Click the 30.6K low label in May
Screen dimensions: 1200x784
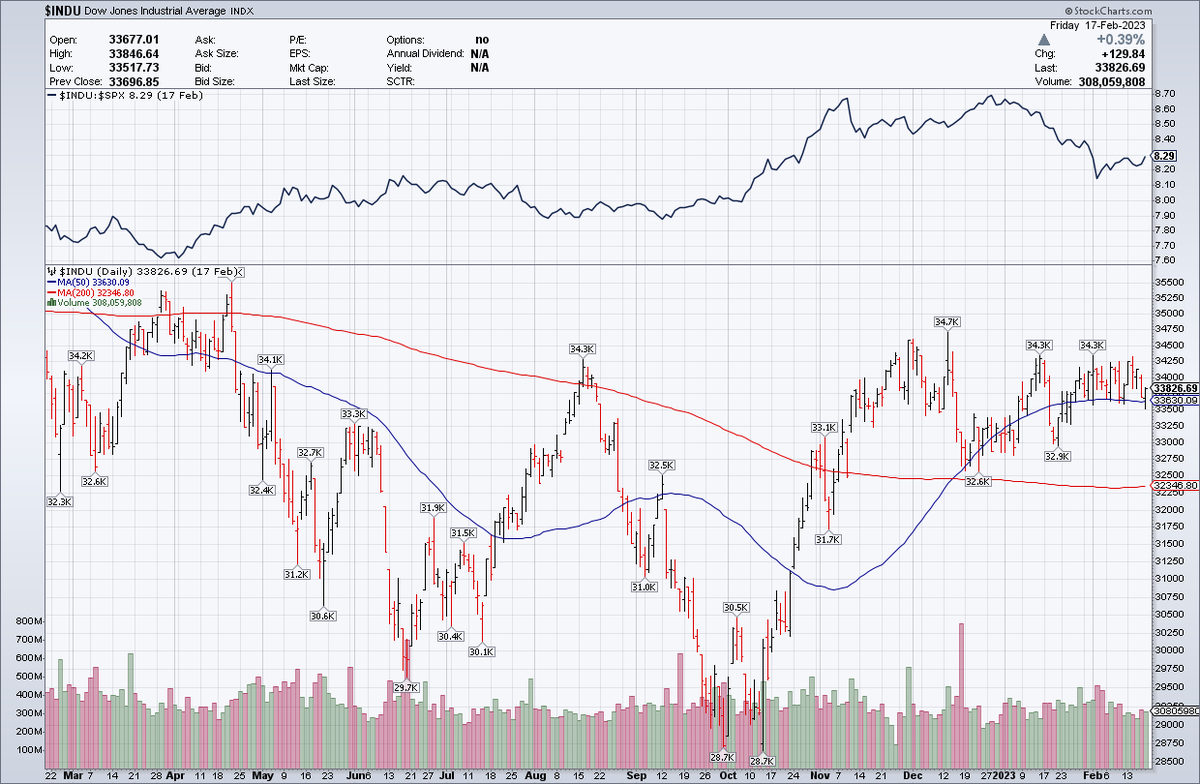pyautogui.click(x=322, y=616)
